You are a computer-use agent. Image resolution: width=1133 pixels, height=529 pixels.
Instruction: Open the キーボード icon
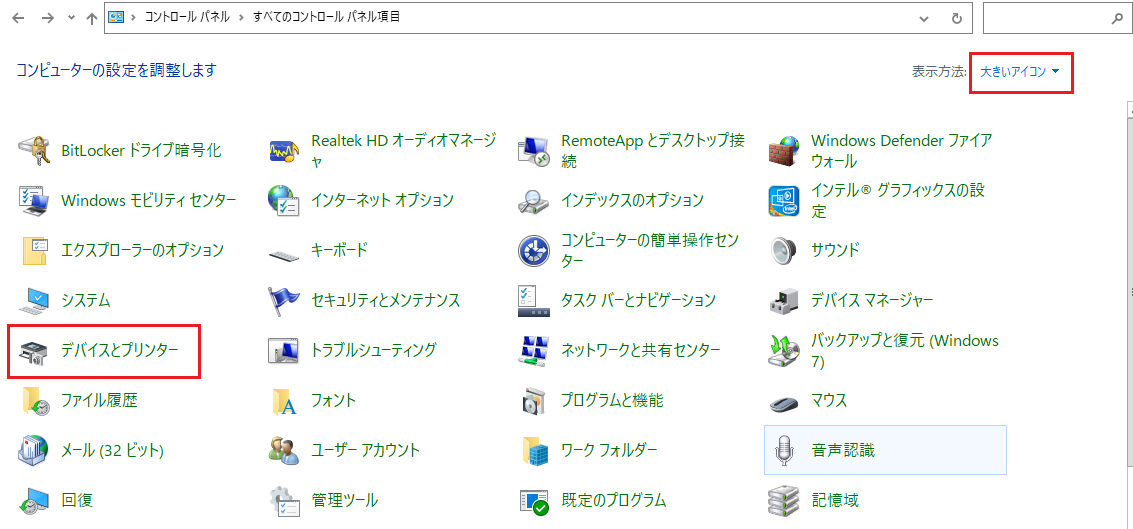(283, 253)
